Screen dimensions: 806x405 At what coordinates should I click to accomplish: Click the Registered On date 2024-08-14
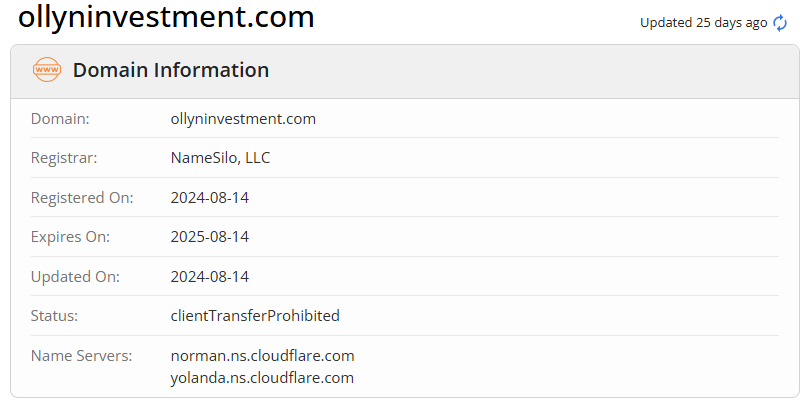tap(210, 198)
